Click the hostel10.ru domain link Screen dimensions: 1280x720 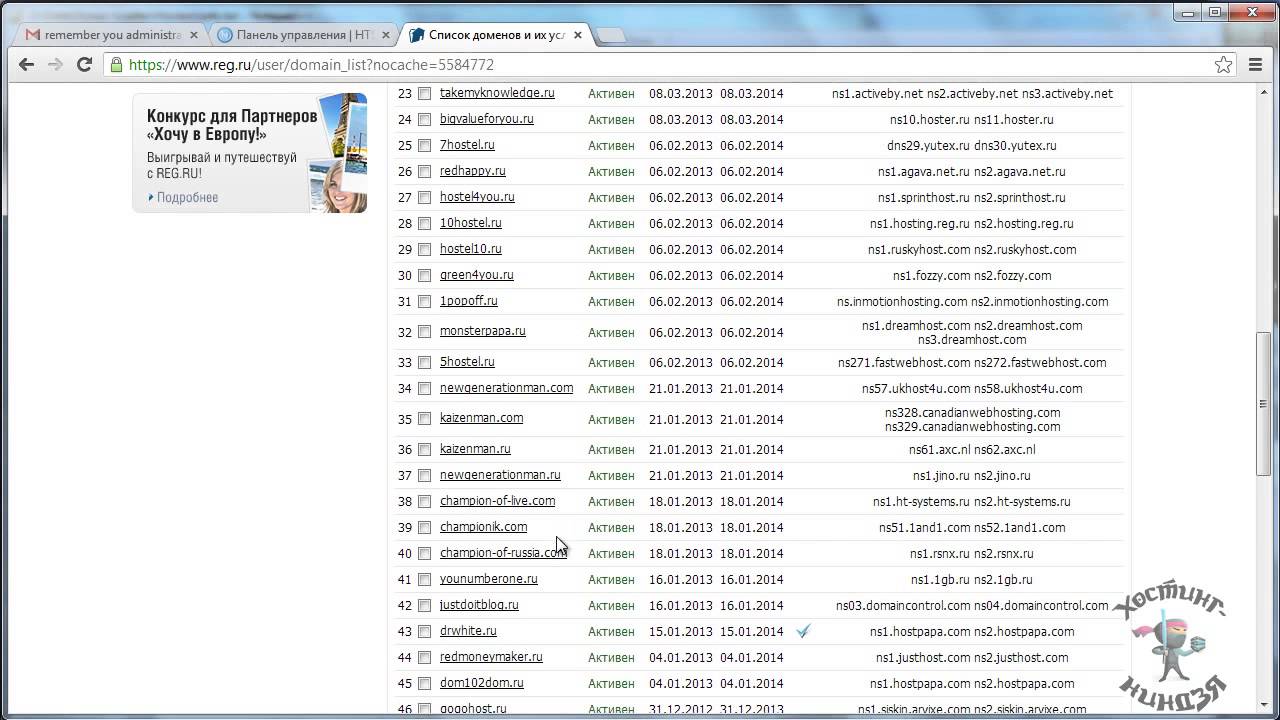471,249
